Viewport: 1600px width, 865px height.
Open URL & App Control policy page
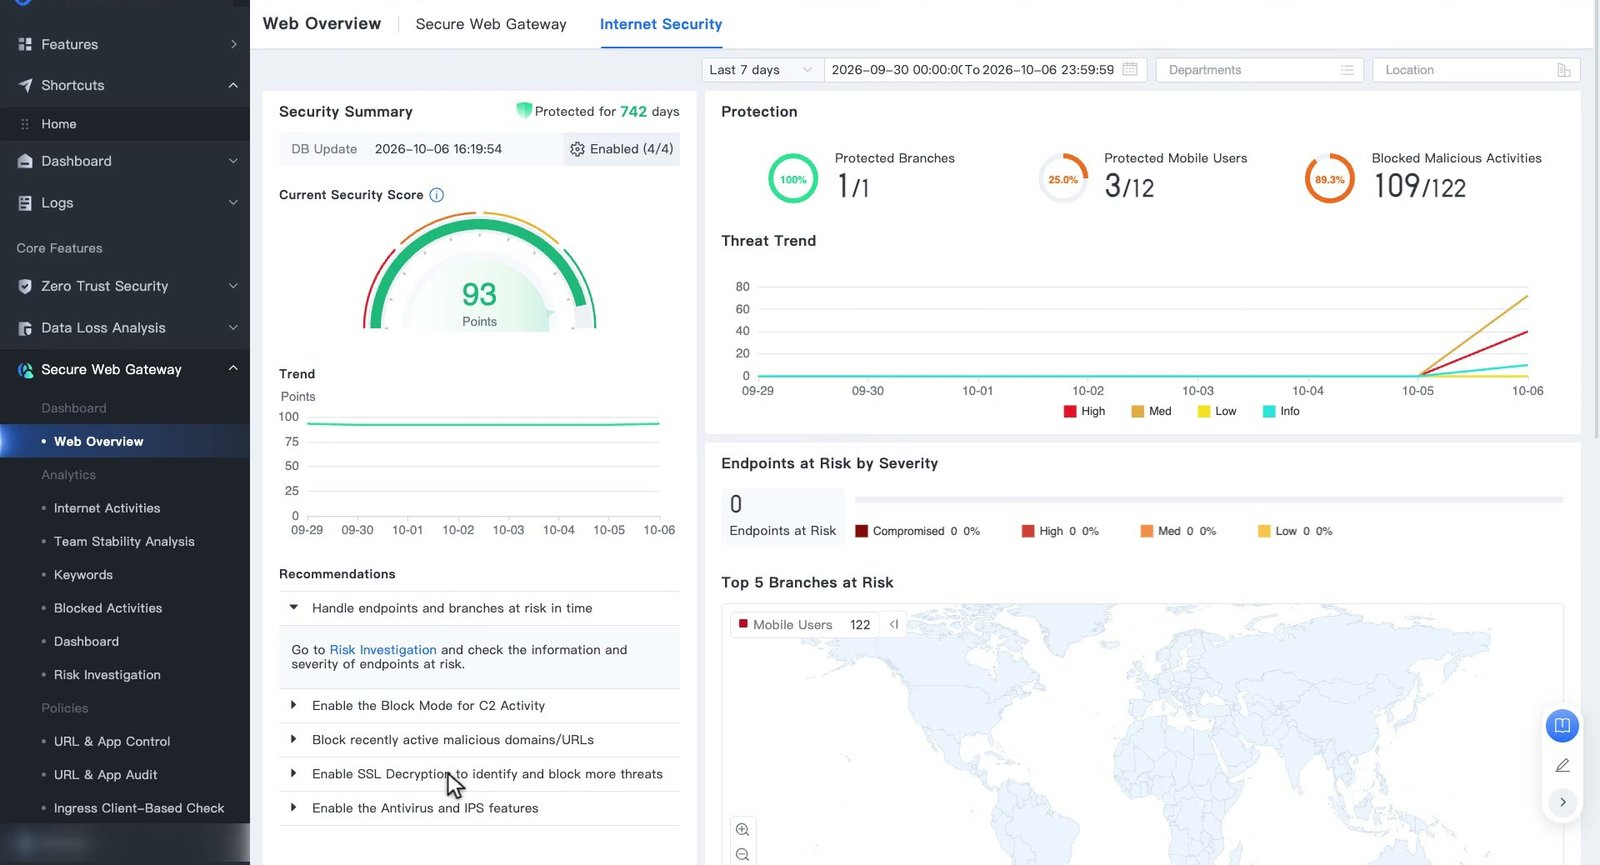(x=112, y=742)
